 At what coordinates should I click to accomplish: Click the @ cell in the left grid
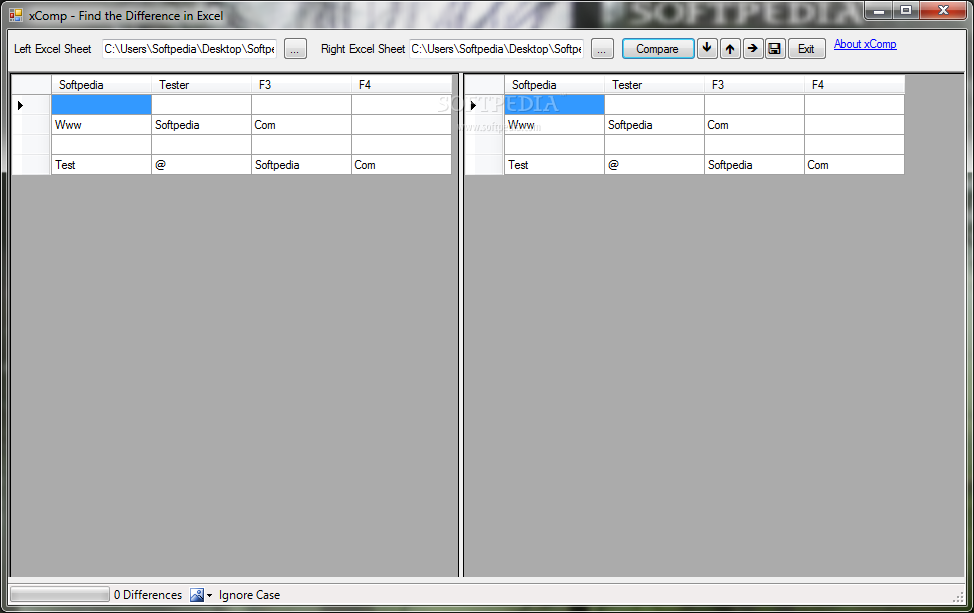coord(201,165)
